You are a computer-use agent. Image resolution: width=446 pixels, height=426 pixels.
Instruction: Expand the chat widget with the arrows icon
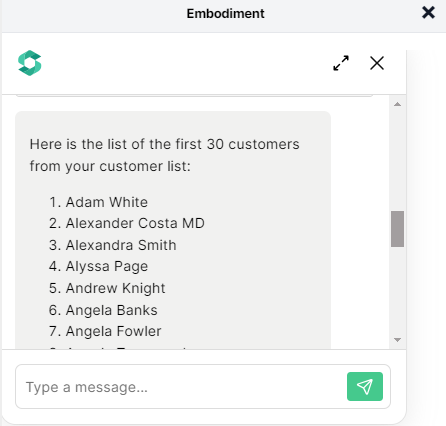tap(341, 63)
